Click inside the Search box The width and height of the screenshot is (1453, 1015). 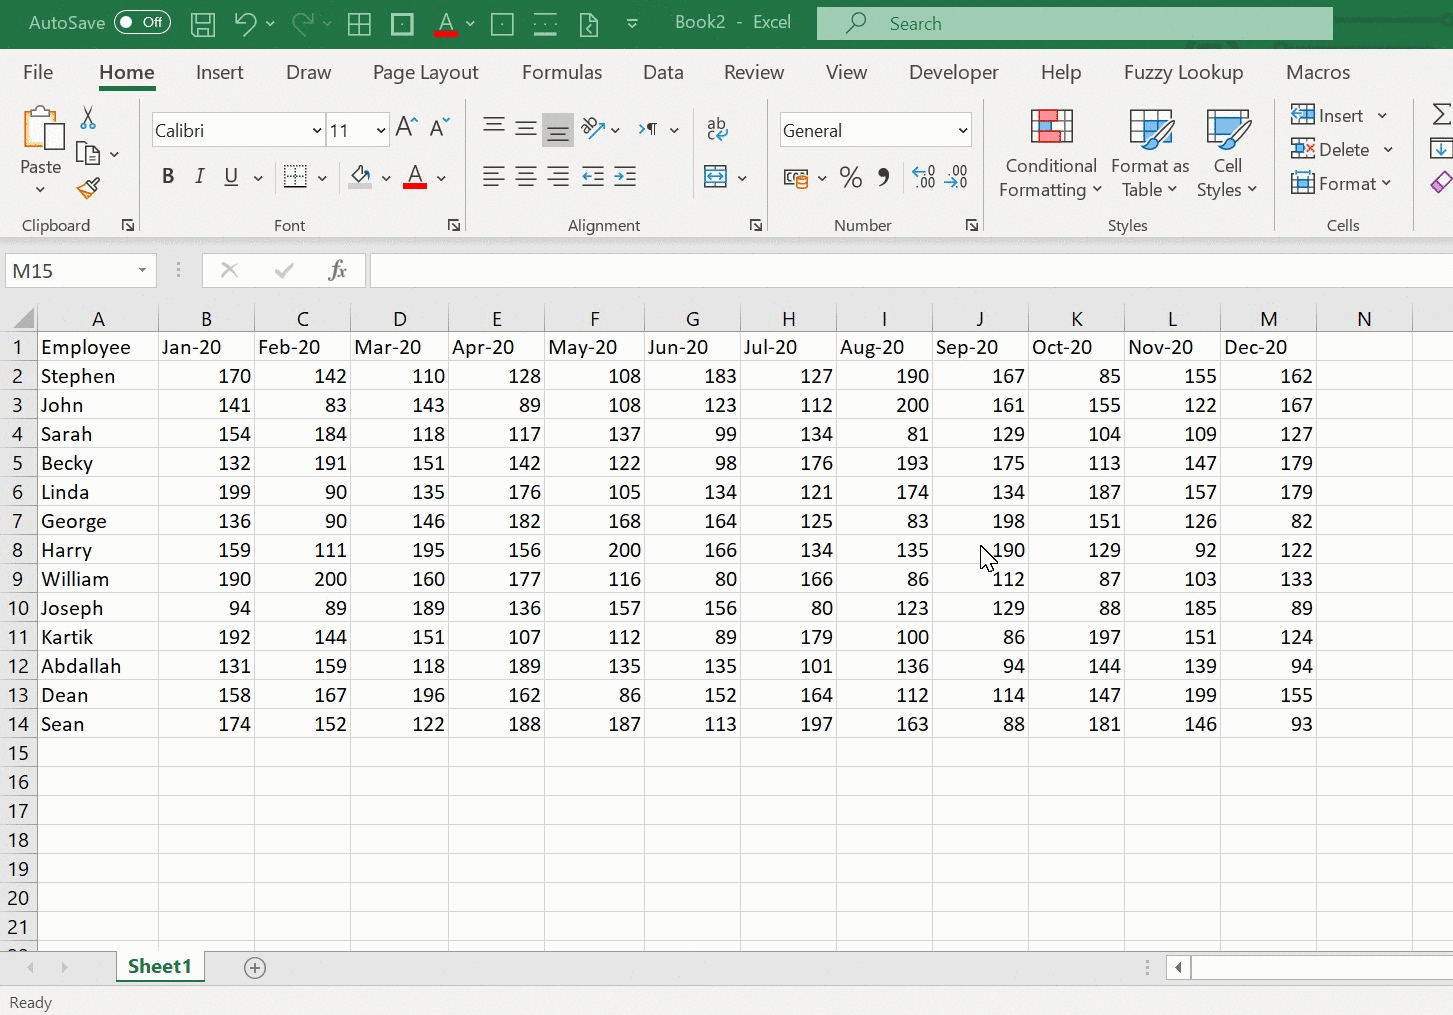[x=1074, y=24]
